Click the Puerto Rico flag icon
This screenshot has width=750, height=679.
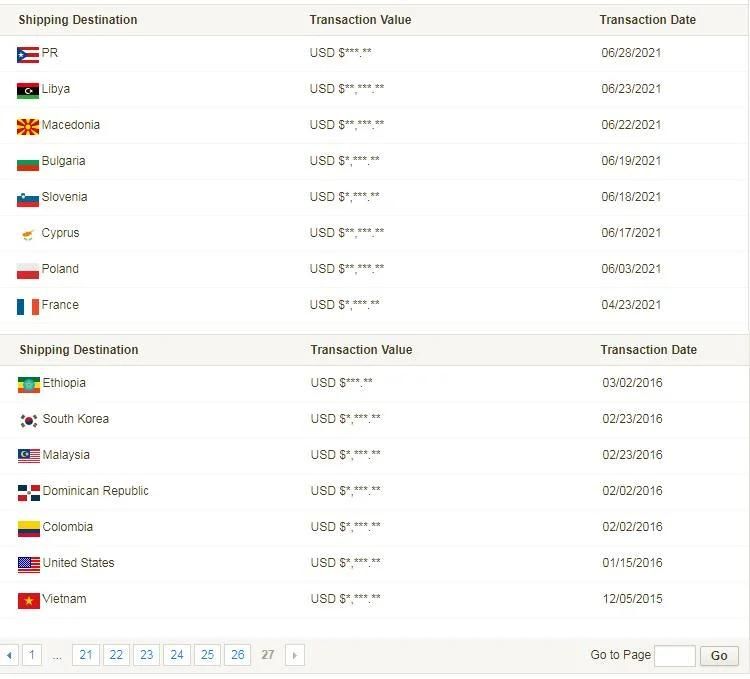(x=28, y=55)
